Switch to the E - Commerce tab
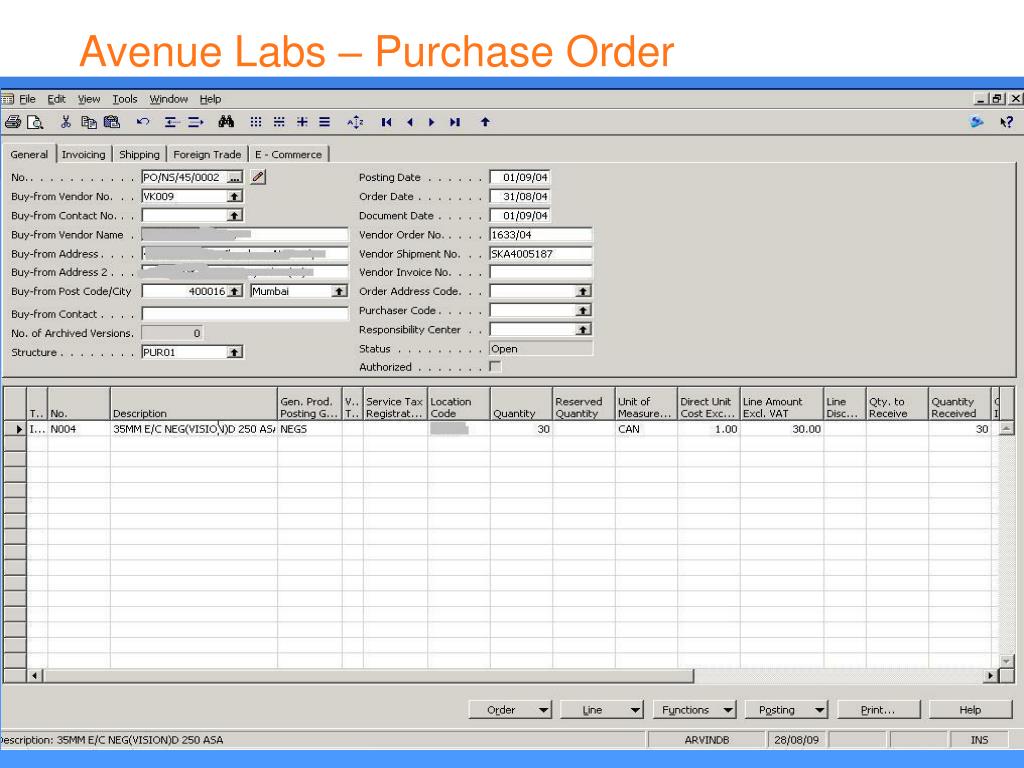The height and width of the screenshot is (768, 1024). pos(289,155)
